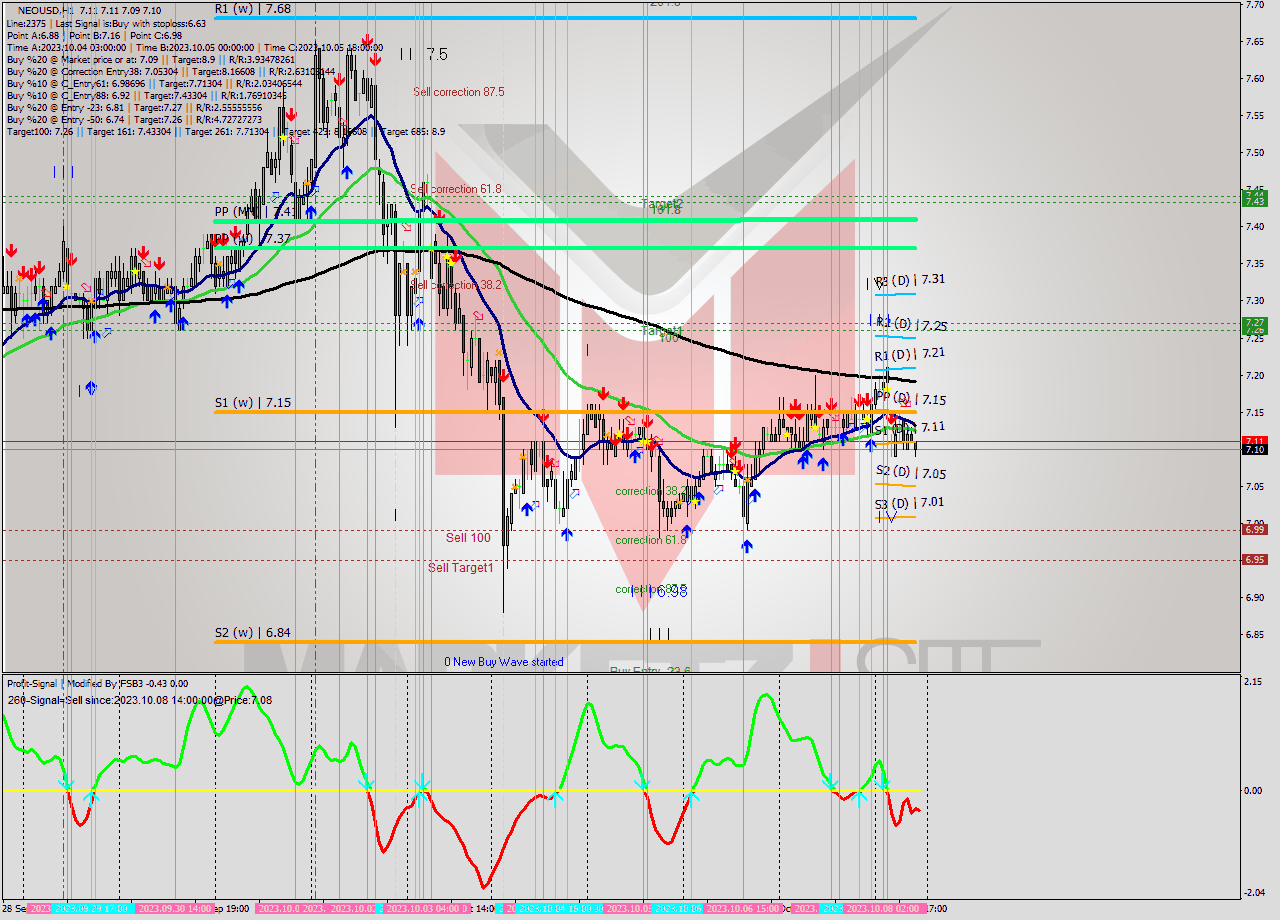Click the '2023.10.06 15:00' time marker
The image size is (1280, 920).
coord(743,908)
